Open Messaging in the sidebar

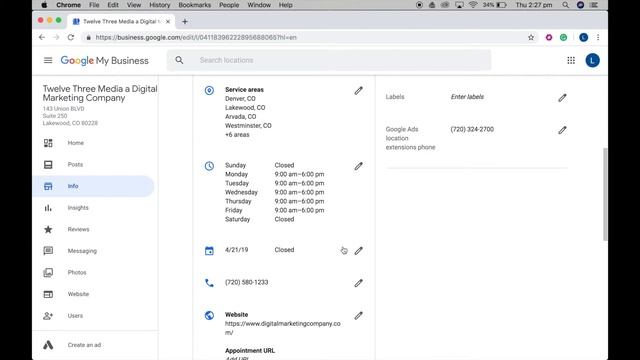(x=93, y=251)
